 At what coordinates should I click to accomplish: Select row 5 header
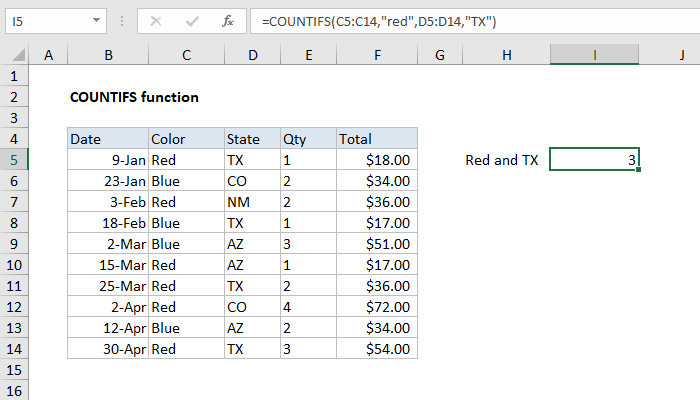coord(14,159)
